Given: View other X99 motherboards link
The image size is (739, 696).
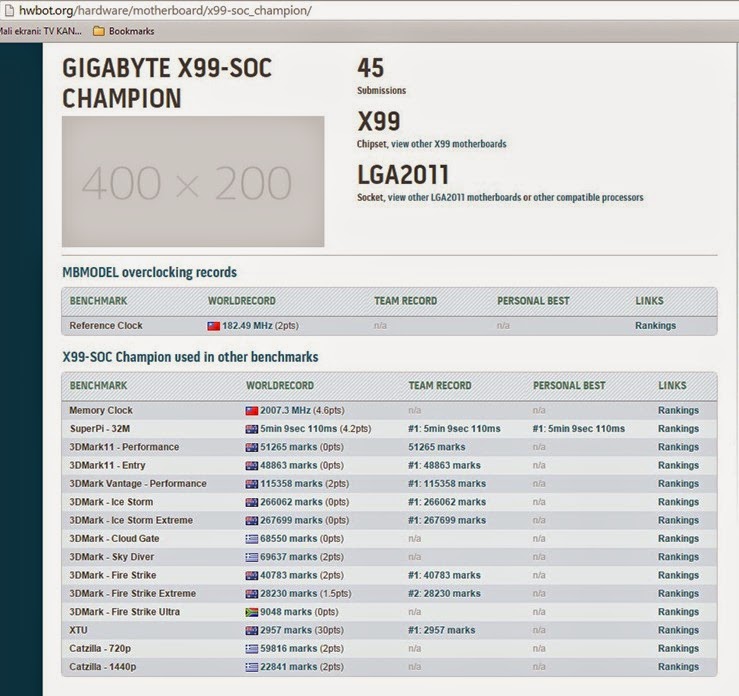Looking at the screenshot, I should click(x=449, y=144).
